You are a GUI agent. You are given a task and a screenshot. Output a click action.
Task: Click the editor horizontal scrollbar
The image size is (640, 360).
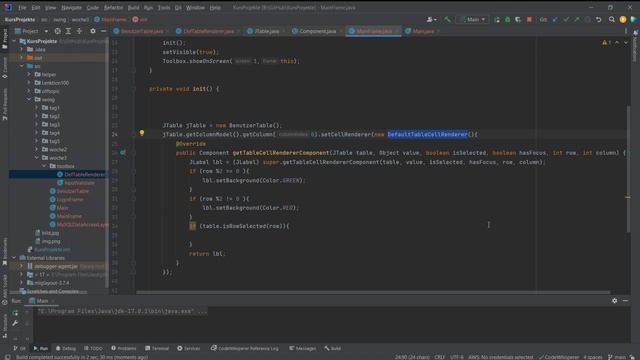pyautogui.click(x=373, y=292)
